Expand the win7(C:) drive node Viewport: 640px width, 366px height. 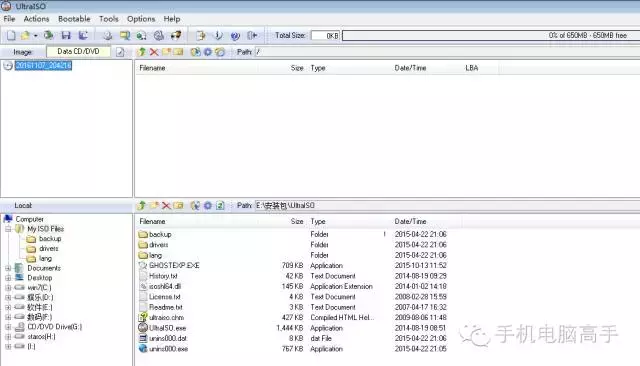tap(8, 288)
